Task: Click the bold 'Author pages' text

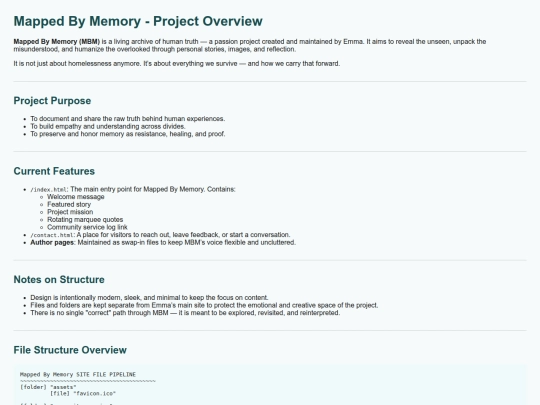Action: 52,242
